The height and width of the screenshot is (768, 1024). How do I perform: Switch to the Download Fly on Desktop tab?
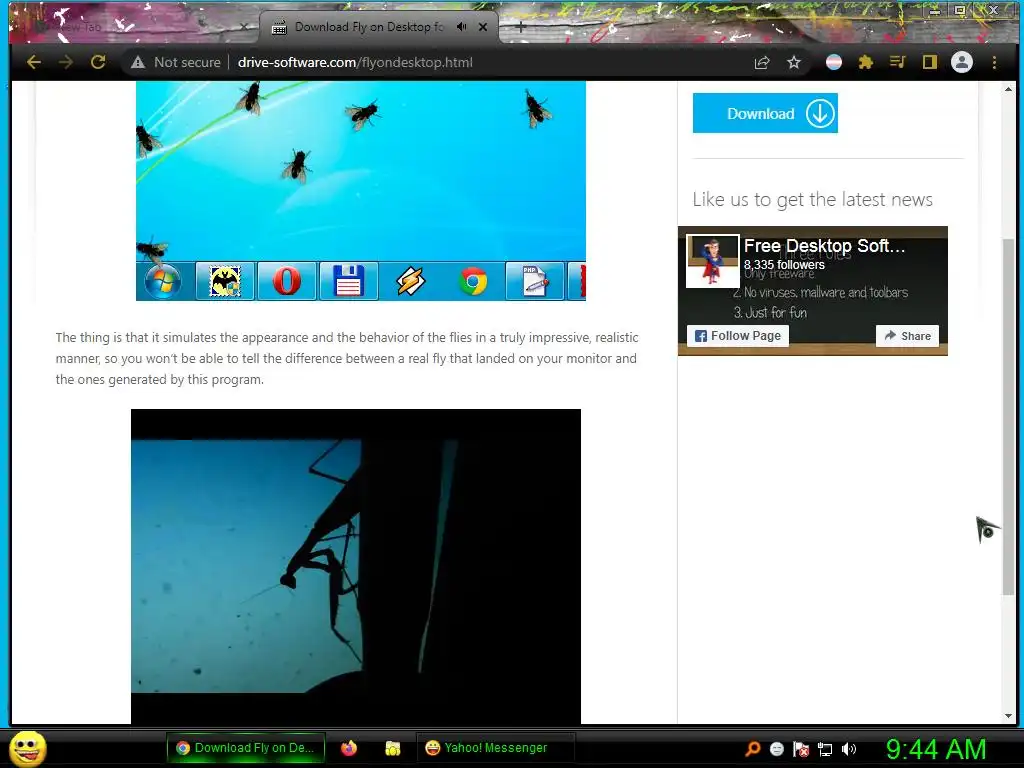pos(368,27)
